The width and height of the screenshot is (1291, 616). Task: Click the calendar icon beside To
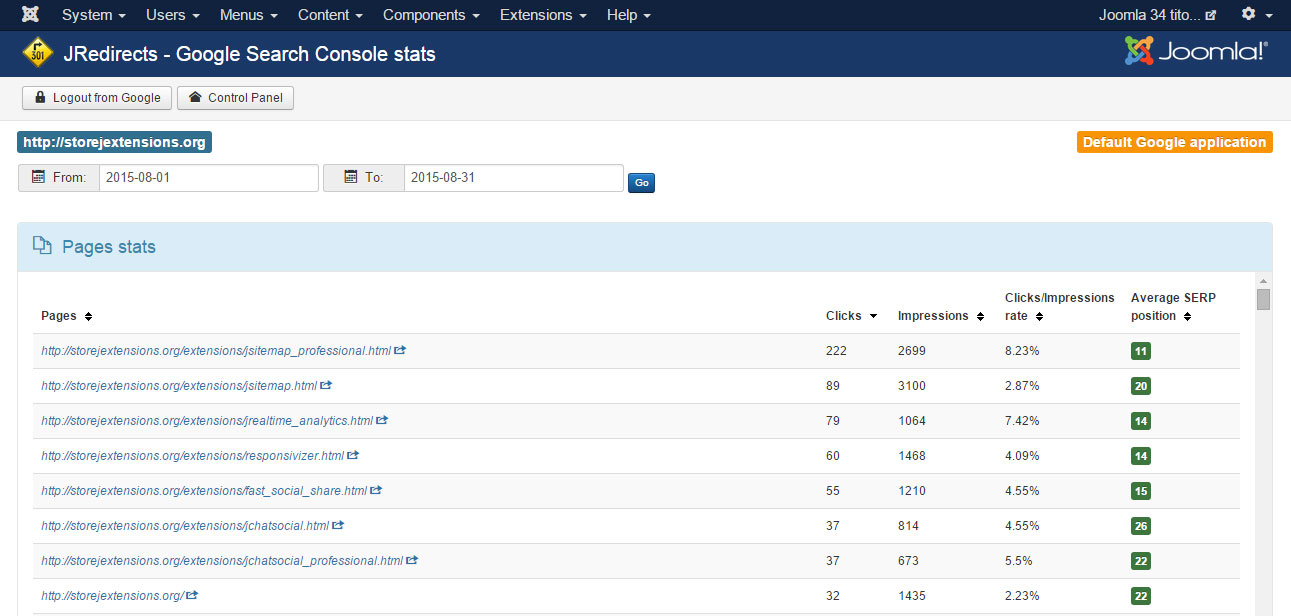tap(351, 177)
